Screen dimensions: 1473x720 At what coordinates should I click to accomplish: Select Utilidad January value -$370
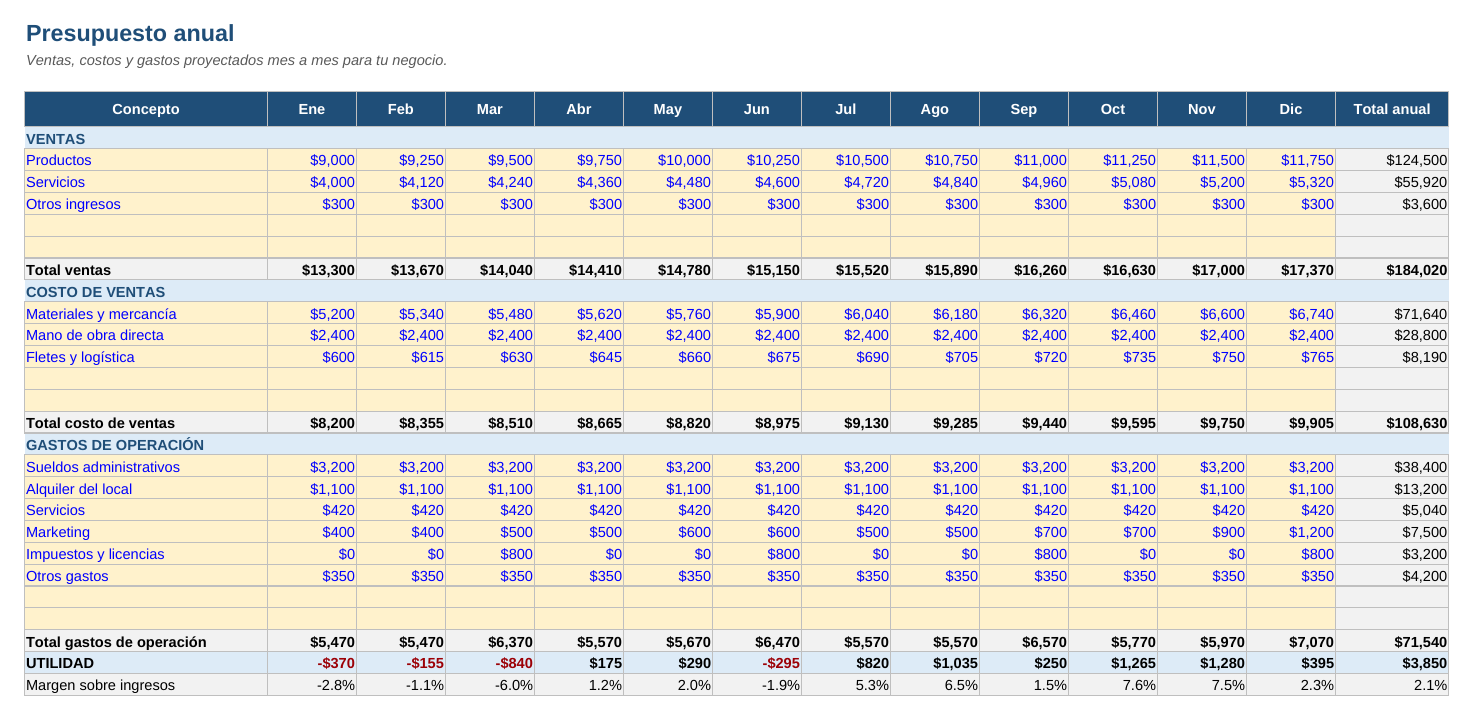point(312,663)
